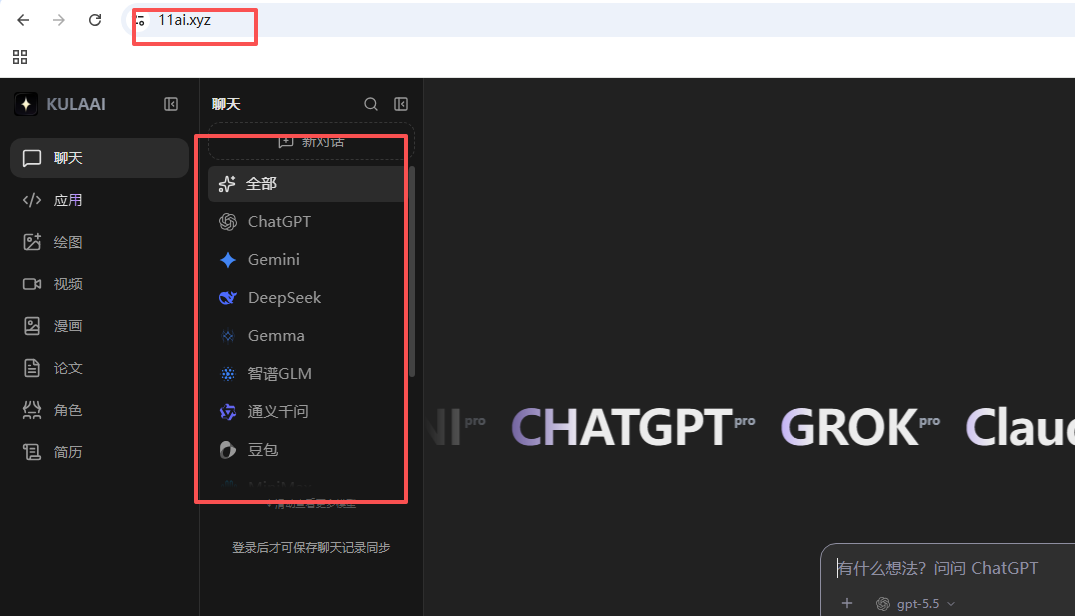The width and height of the screenshot is (1075, 616).
Task: Open the site information icon beside the URL
Action: point(141,21)
